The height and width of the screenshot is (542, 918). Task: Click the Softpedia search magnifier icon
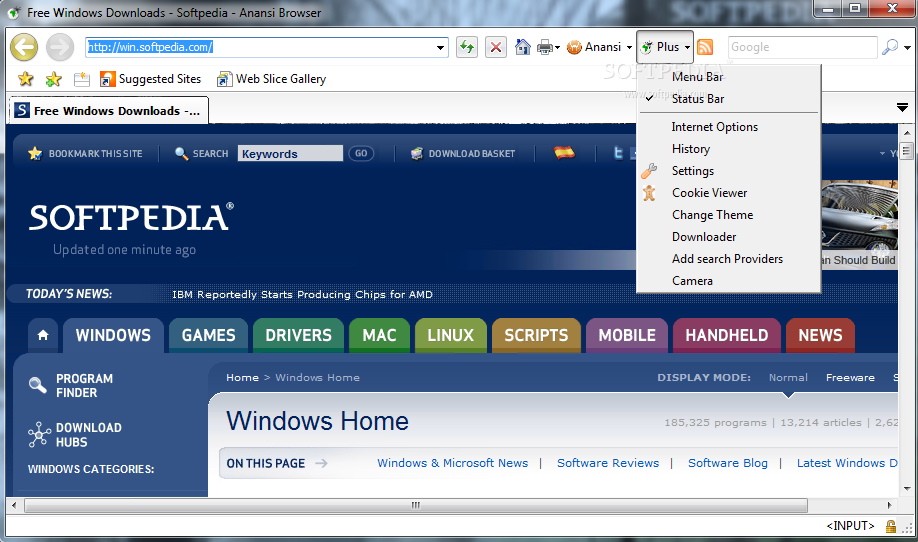181,153
